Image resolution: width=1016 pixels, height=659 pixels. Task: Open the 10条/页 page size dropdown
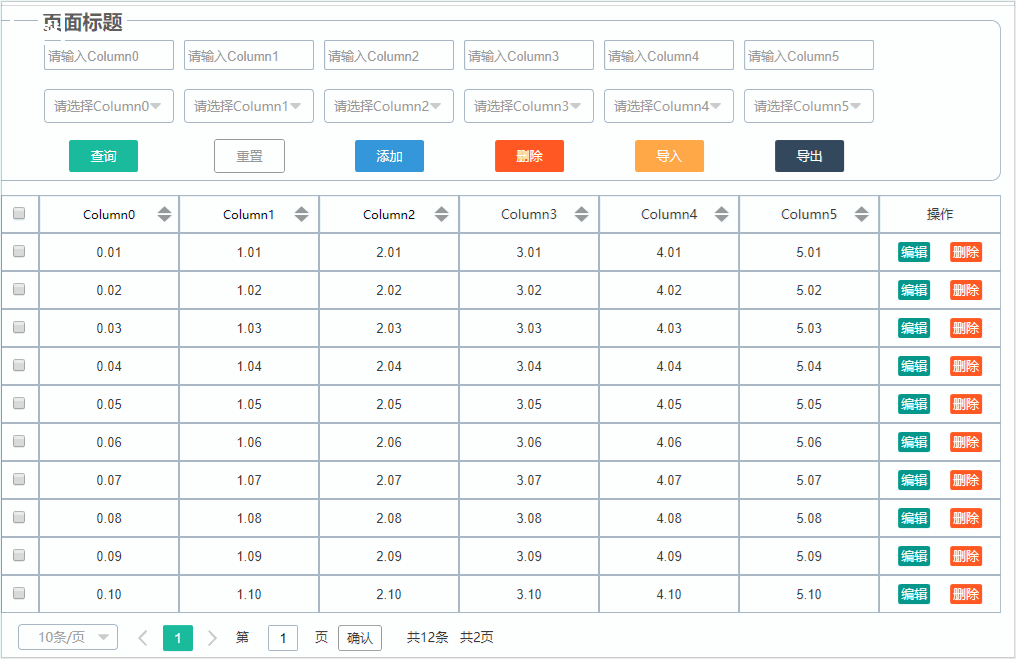(68, 637)
